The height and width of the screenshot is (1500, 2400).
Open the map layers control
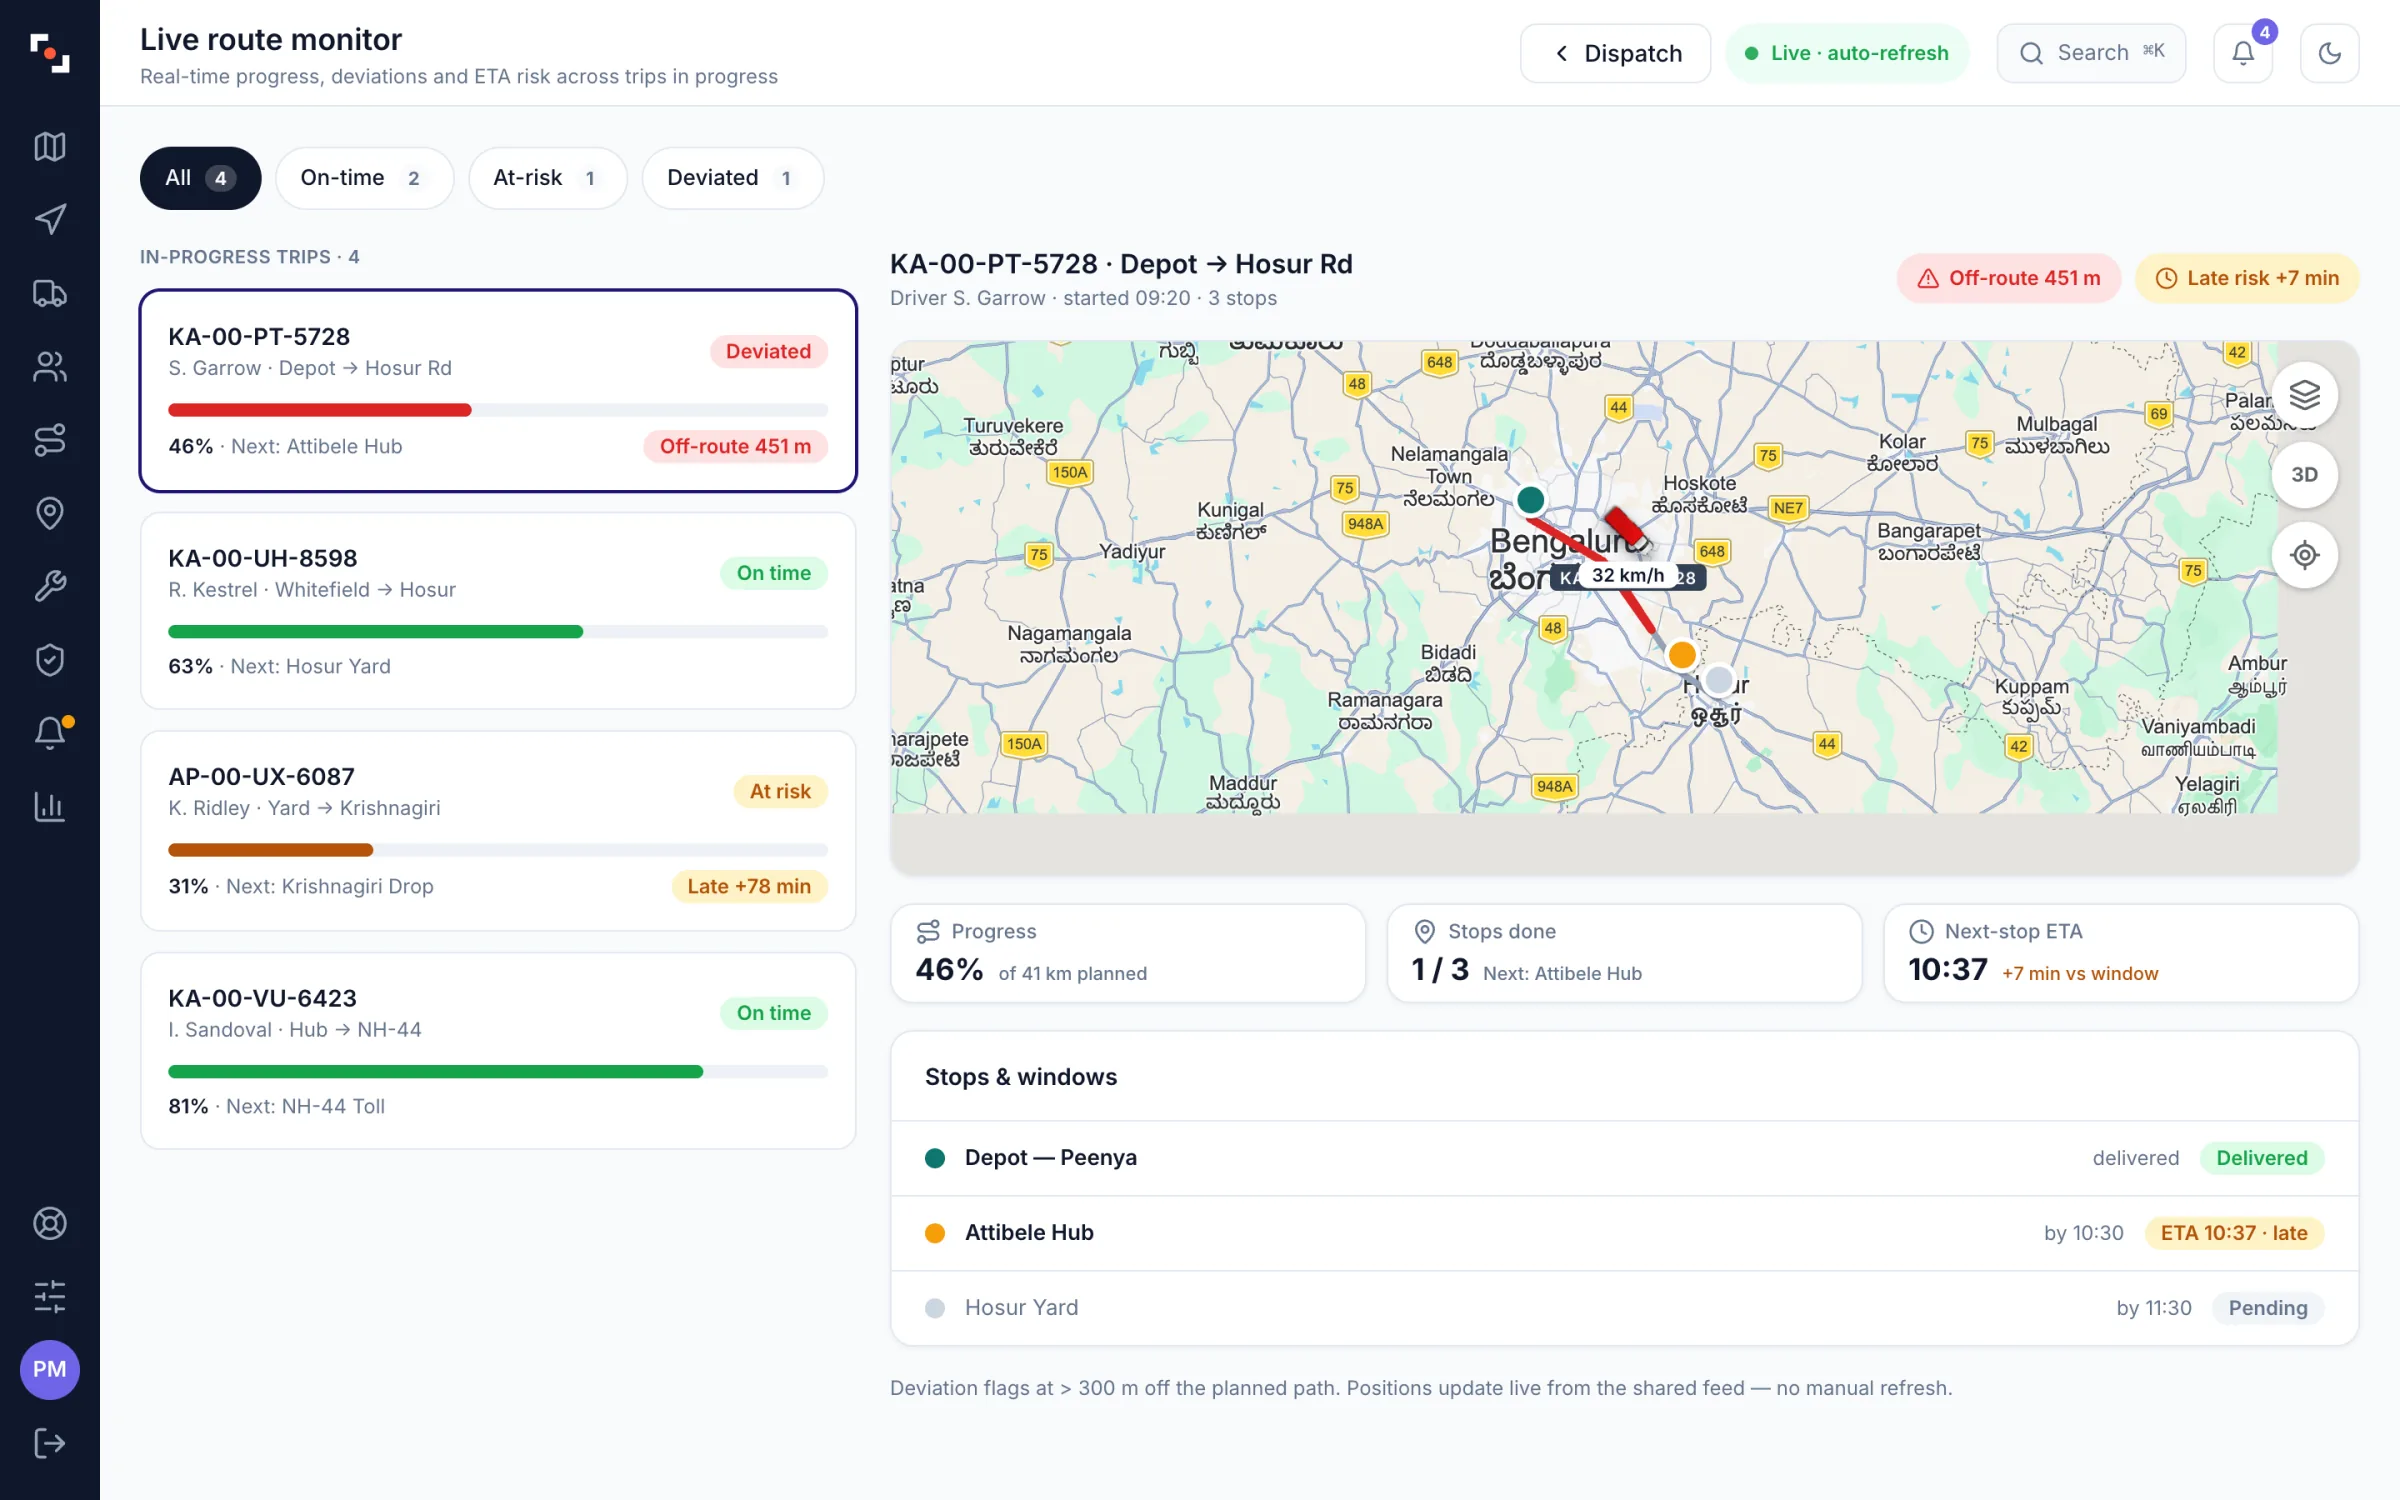[2304, 395]
